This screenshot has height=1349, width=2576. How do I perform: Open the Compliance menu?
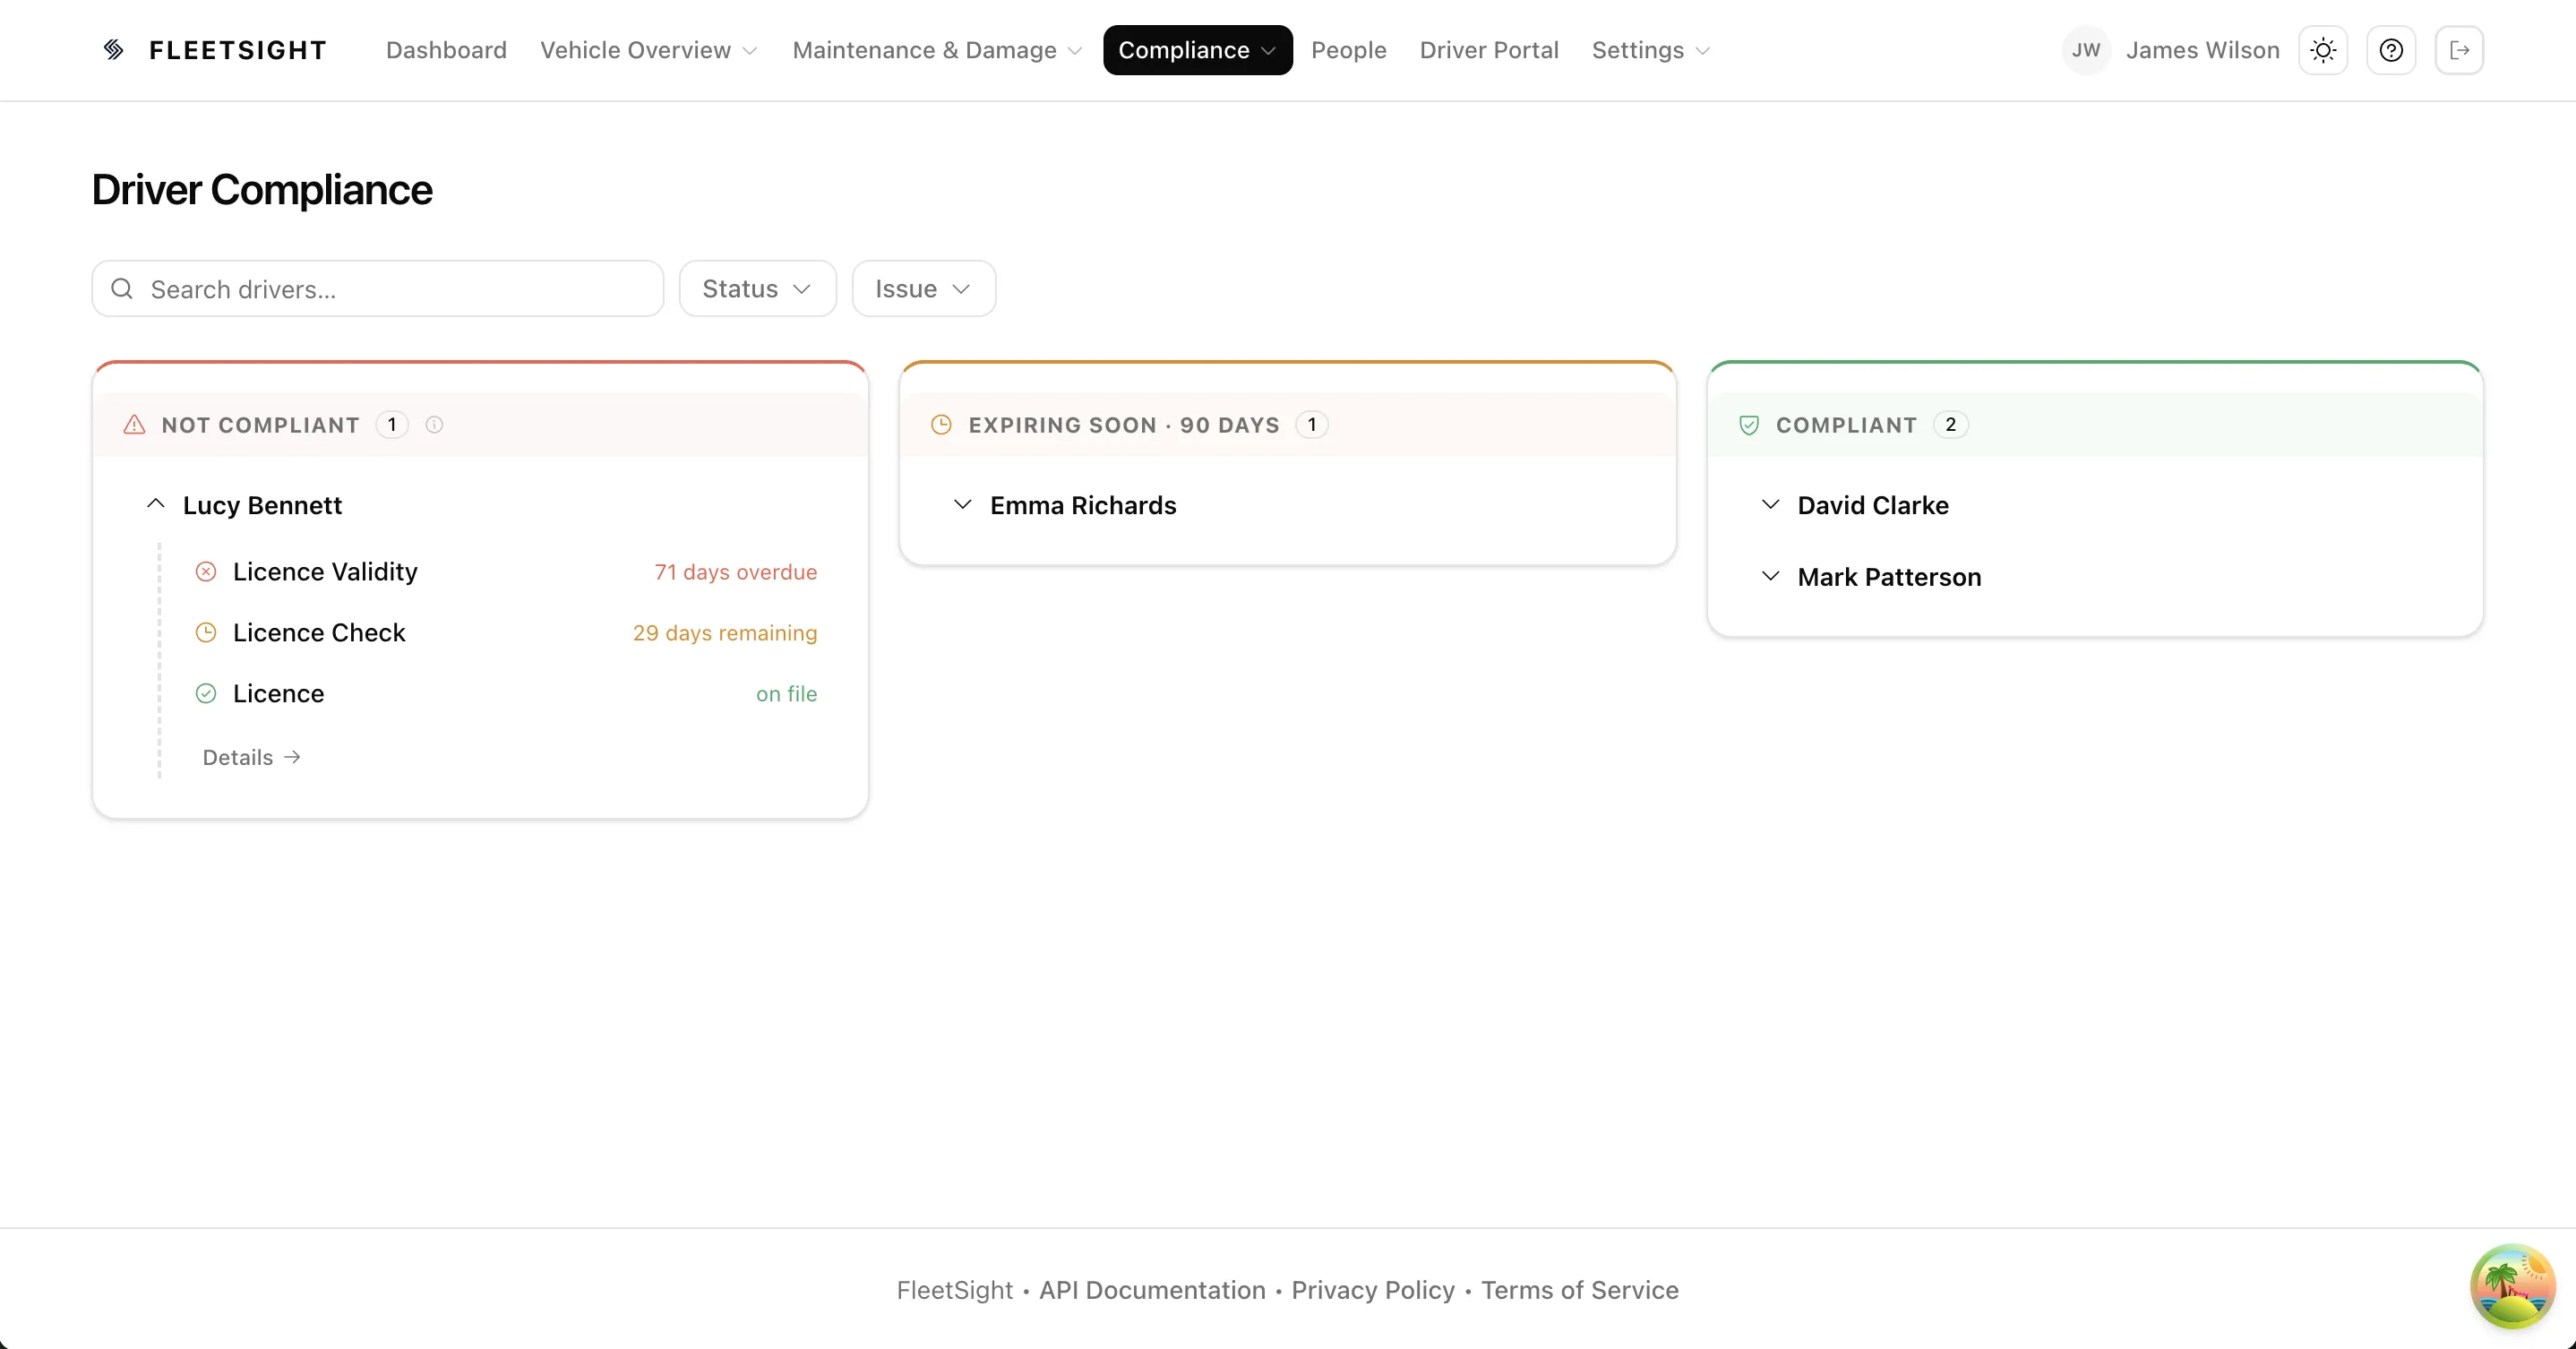1197,50
